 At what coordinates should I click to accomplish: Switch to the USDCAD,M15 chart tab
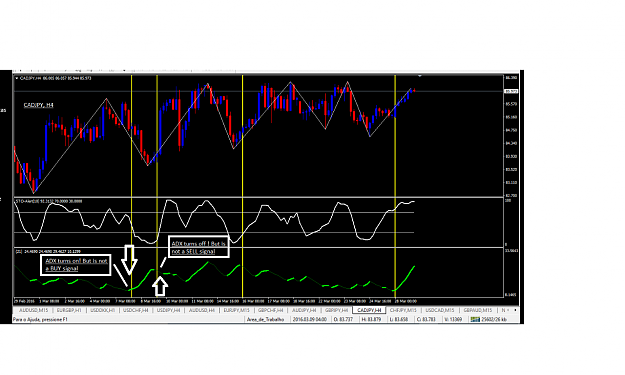tap(440, 310)
